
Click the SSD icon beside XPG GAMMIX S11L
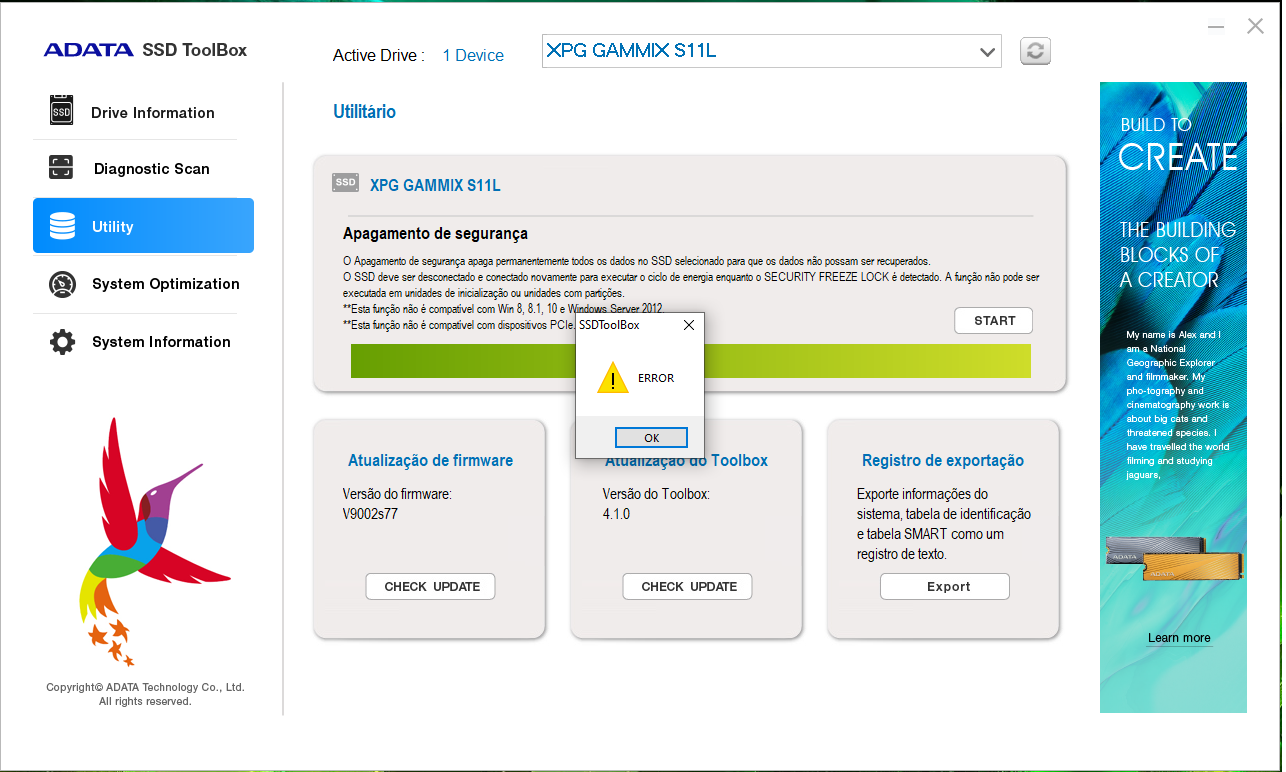pos(346,182)
